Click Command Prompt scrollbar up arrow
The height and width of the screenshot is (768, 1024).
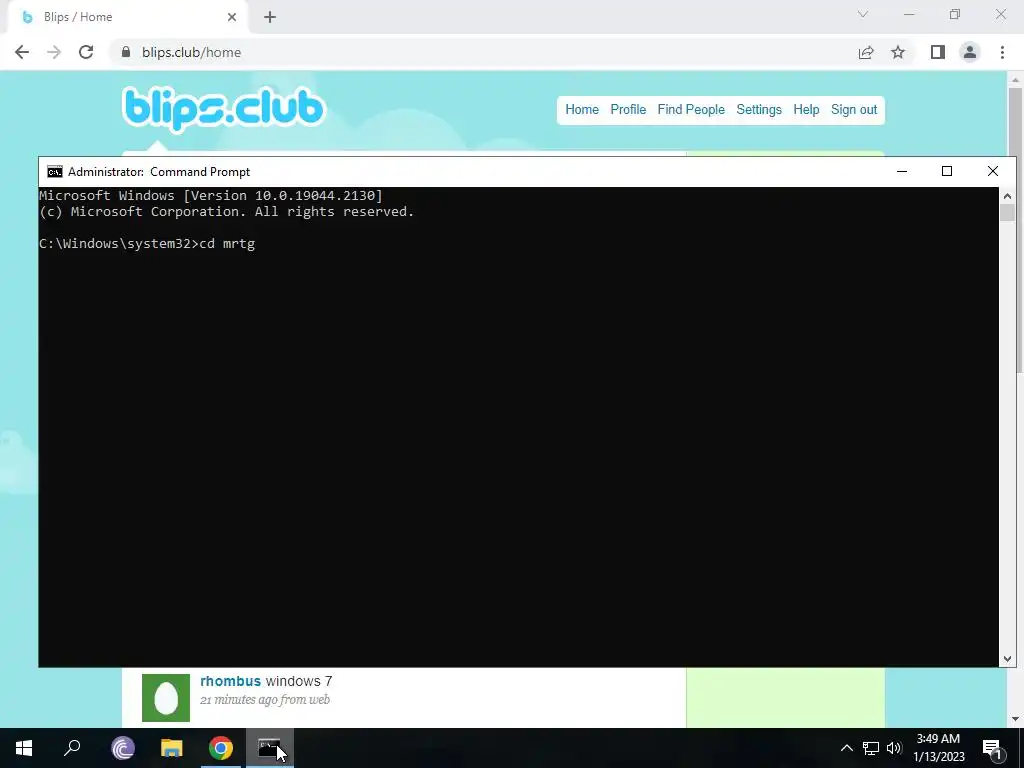pos(1007,196)
